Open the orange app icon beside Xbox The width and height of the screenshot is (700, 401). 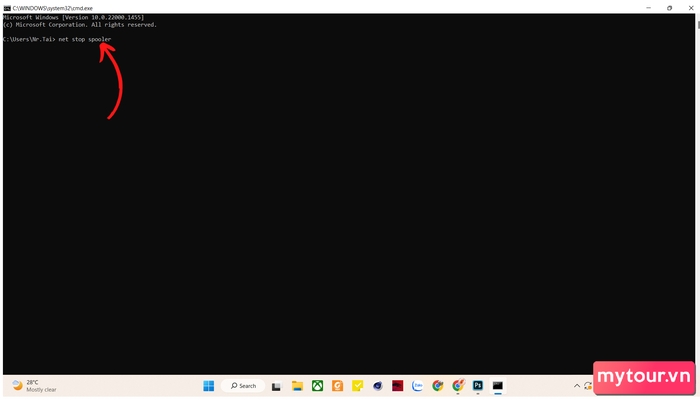pos(338,386)
